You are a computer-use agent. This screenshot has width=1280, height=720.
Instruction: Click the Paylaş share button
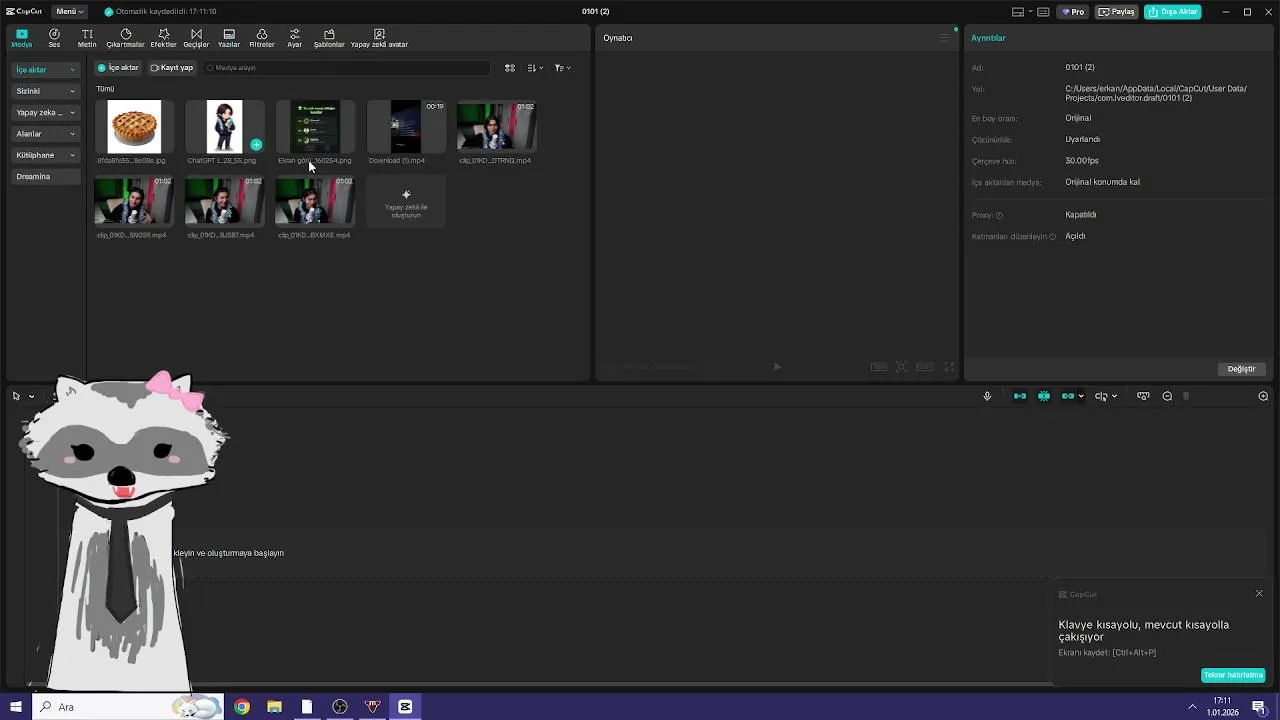(1117, 12)
